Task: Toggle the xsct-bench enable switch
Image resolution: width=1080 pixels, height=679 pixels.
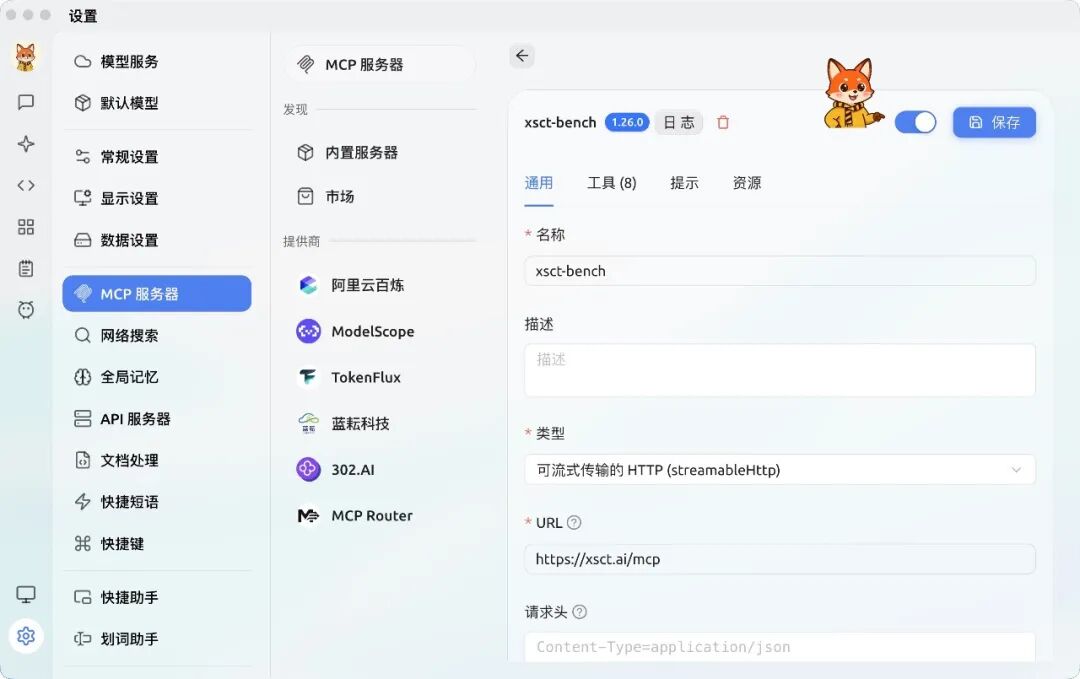Action: pos(916,121)
